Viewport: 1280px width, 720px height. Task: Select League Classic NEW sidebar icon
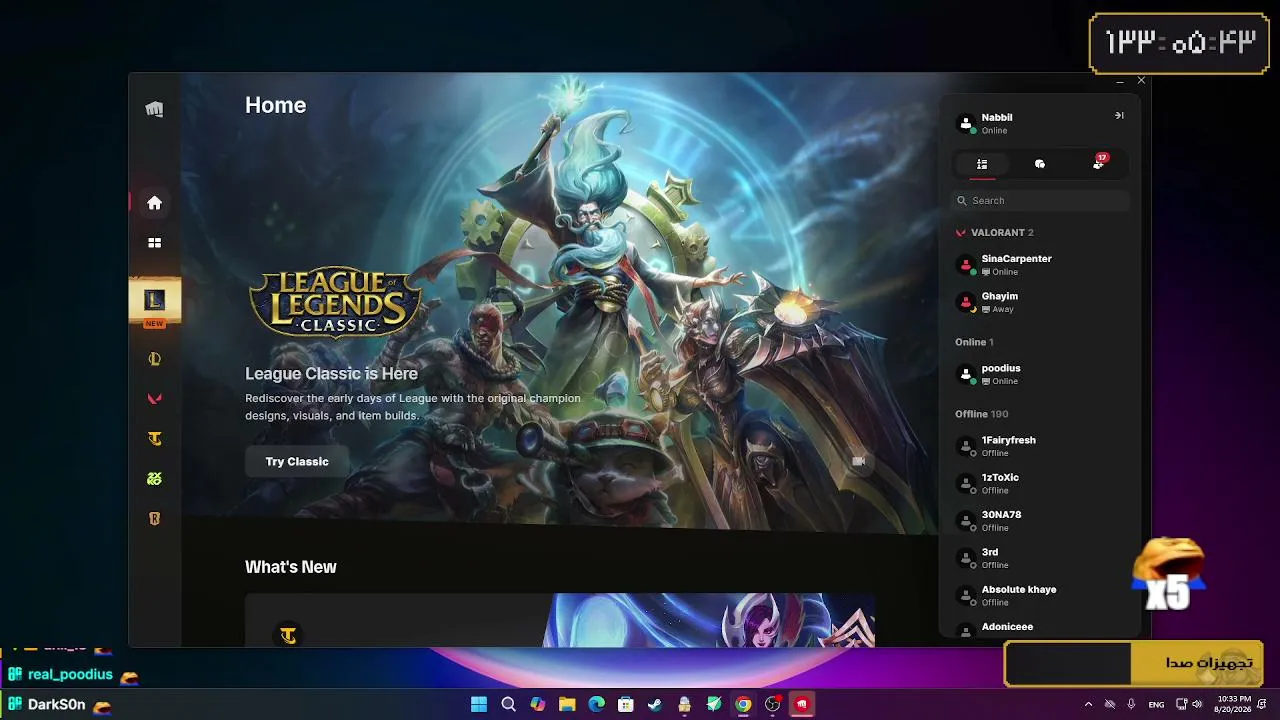pos(154,303)
